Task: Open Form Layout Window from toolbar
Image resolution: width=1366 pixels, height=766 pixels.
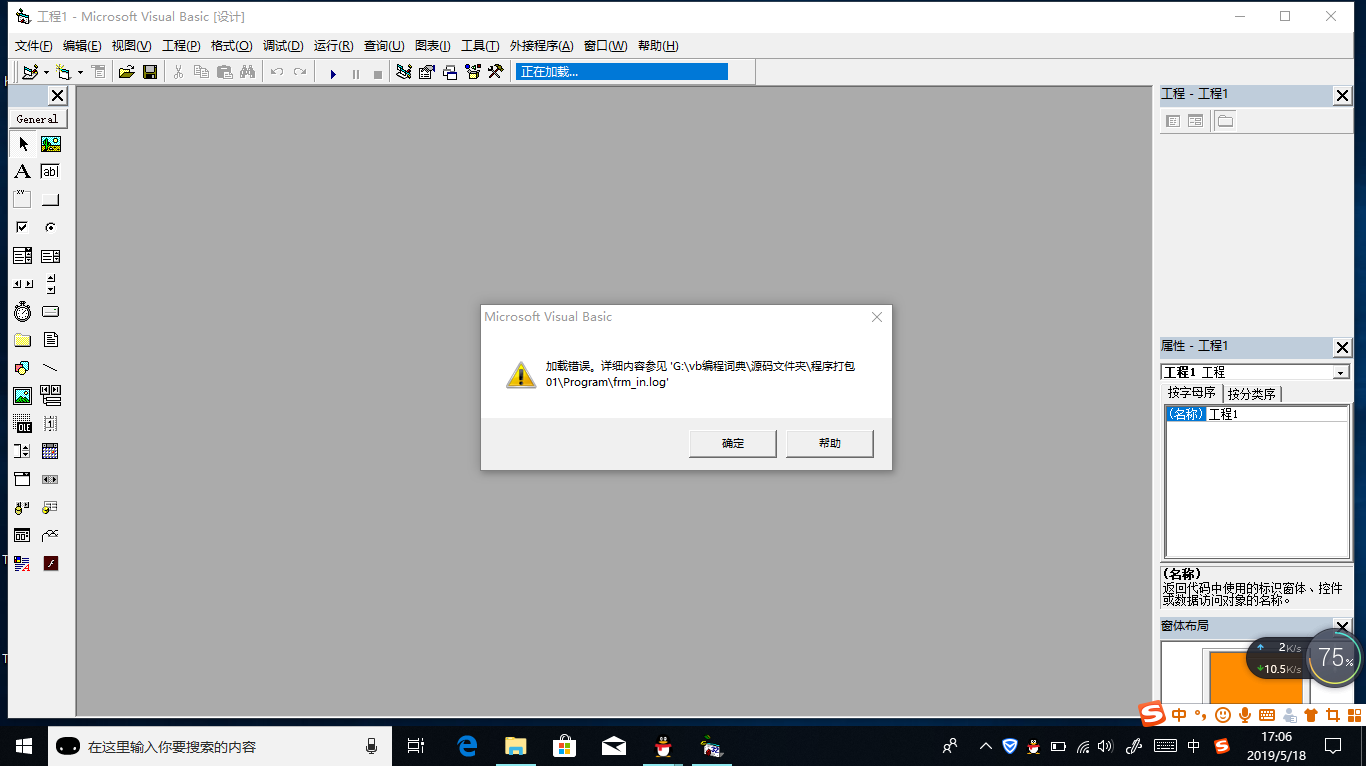Action: tap(450, 72)
